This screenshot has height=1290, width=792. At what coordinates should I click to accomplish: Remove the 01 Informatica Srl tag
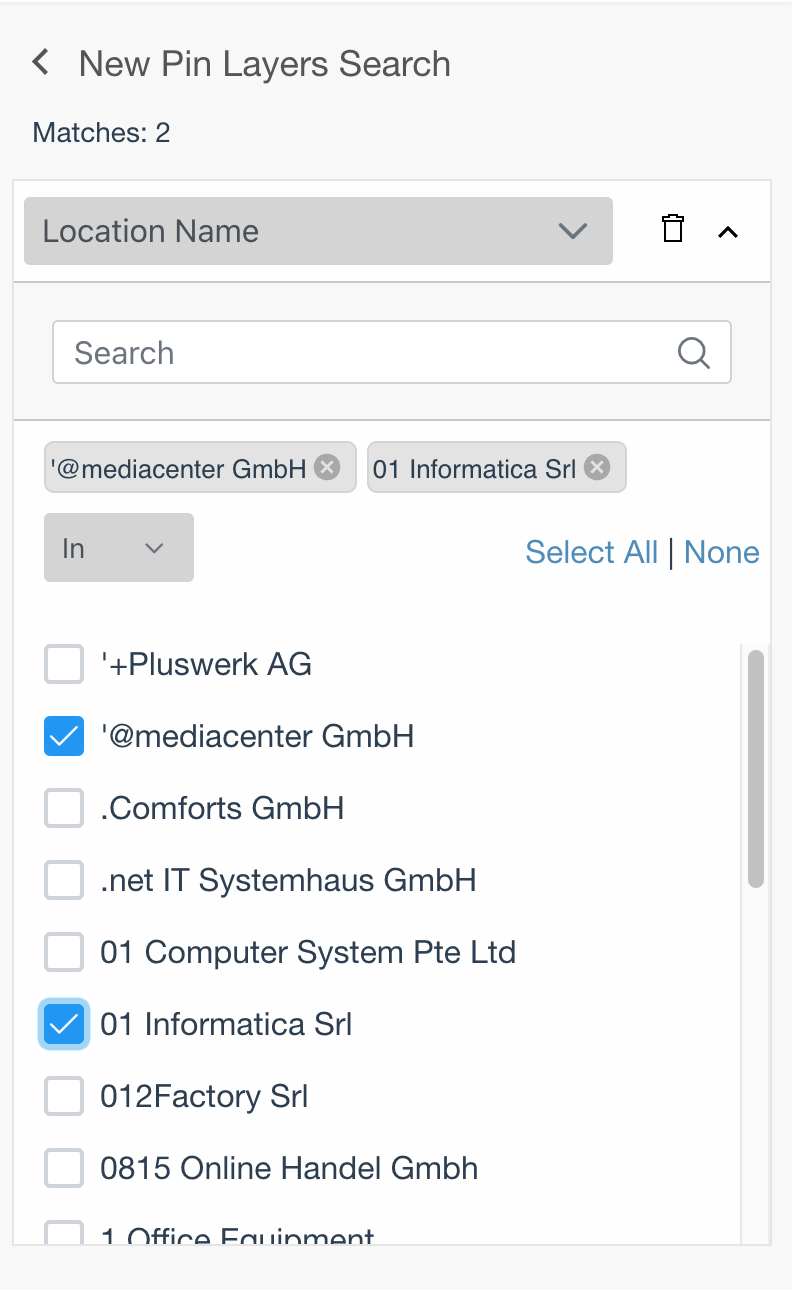click(597, 467)
